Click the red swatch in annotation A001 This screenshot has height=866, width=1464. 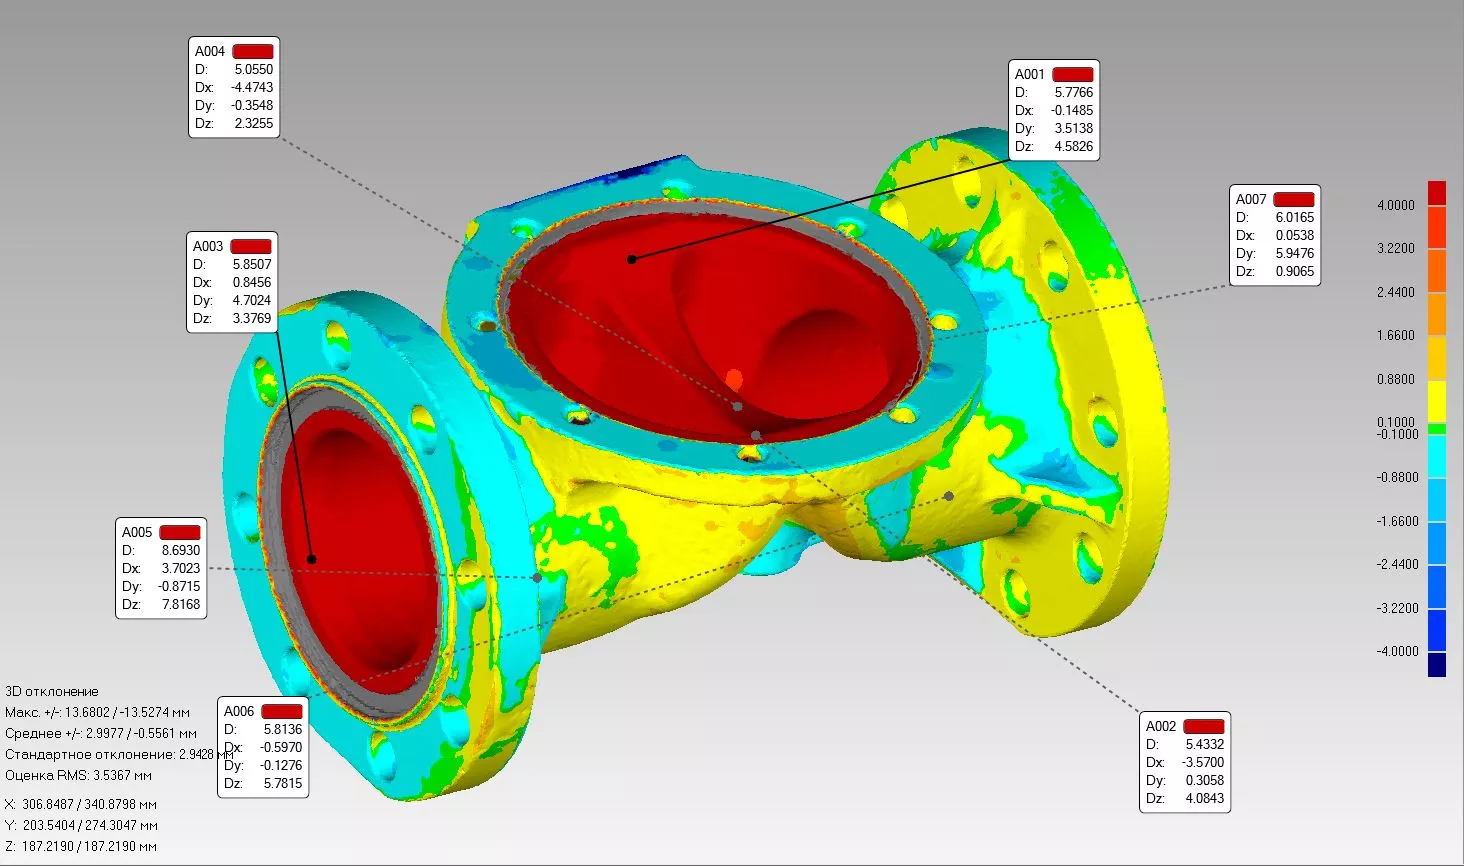[1073, 74]
